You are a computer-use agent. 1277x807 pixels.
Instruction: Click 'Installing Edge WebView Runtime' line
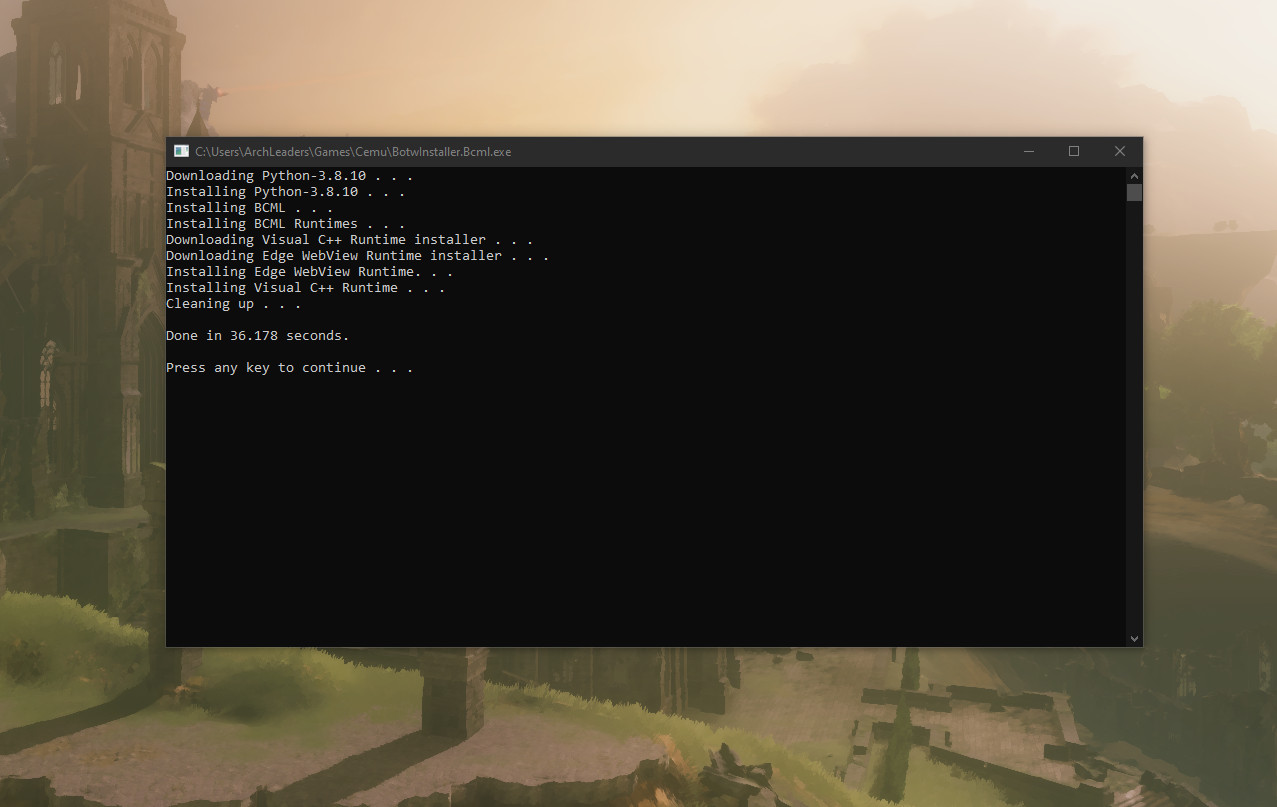point(309,272)
